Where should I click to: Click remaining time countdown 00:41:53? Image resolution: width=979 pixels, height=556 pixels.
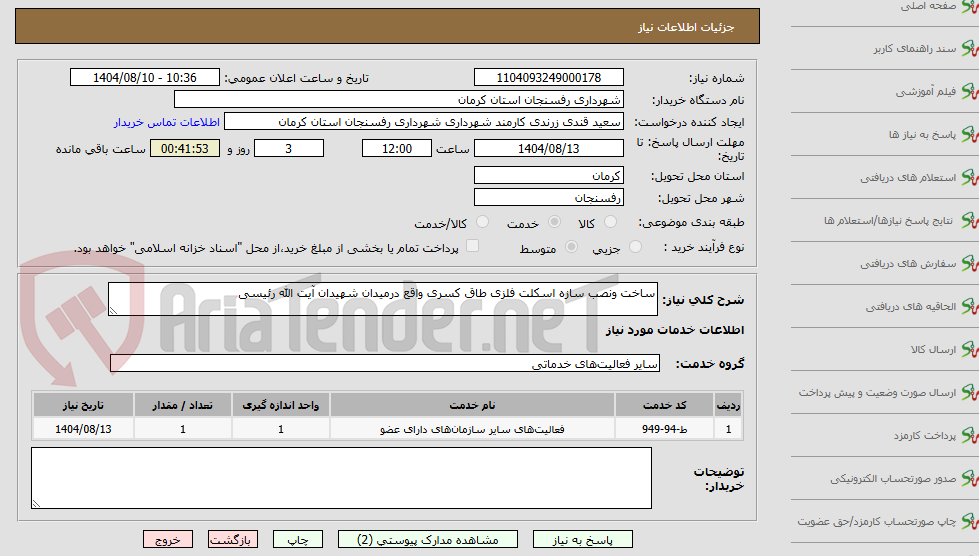tap(185, 149)
